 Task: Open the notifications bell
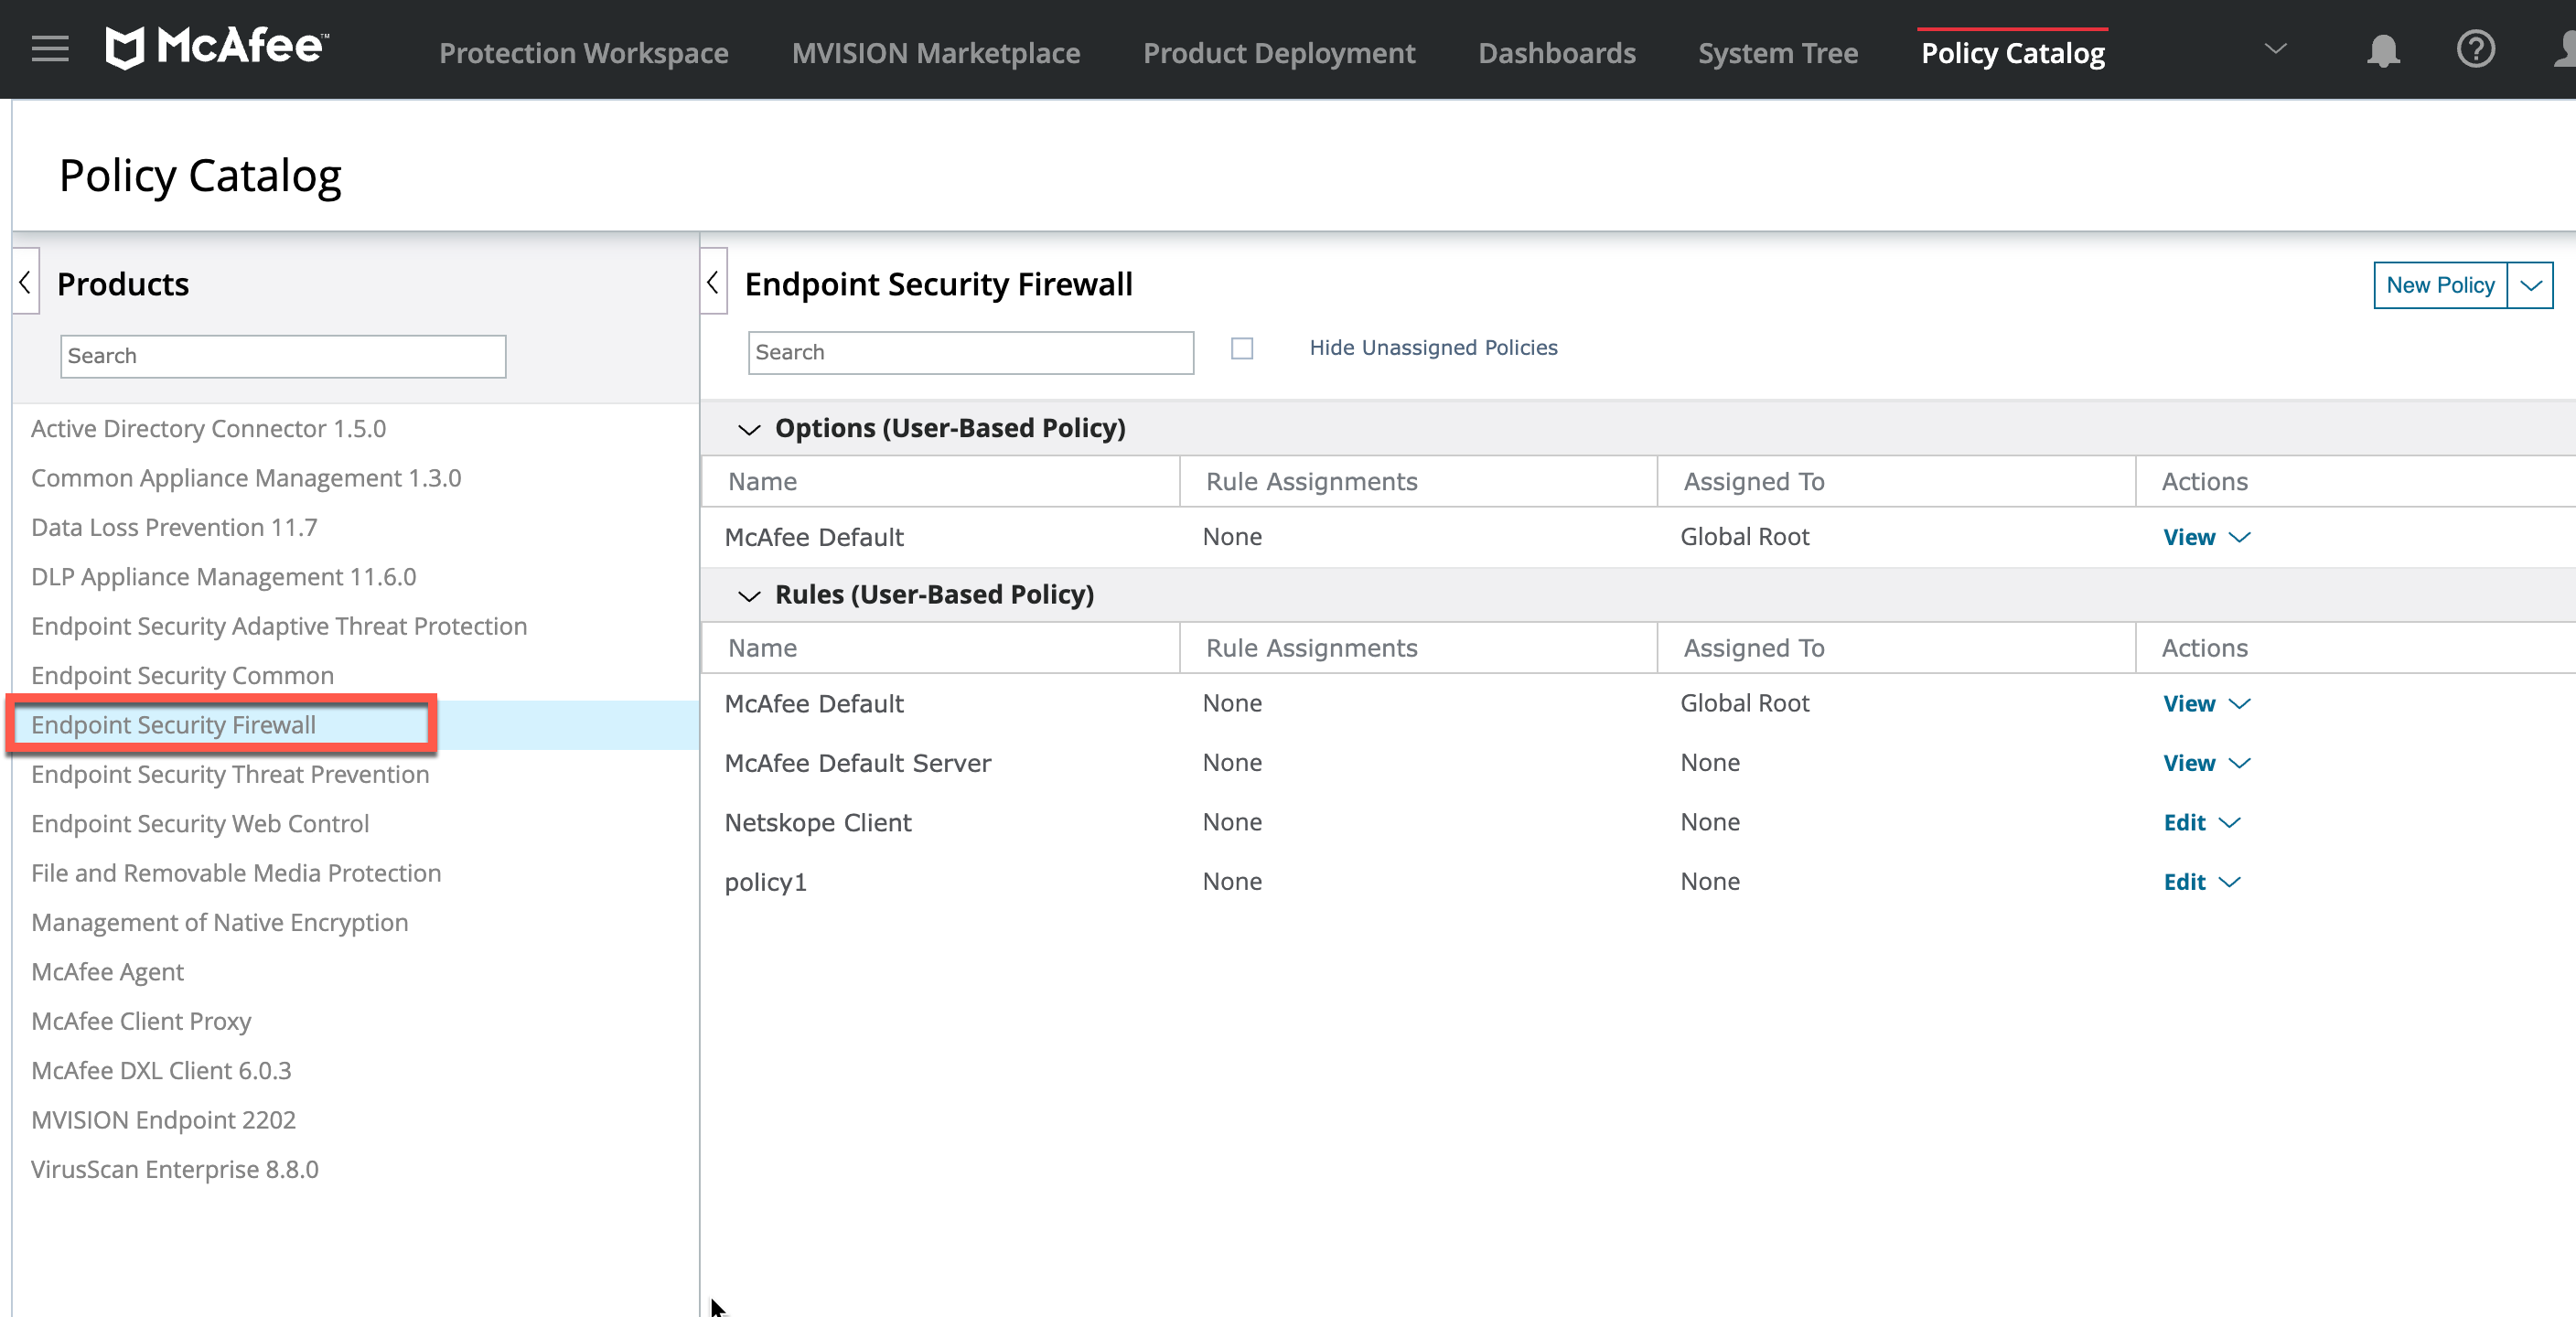click(2383, 50)
